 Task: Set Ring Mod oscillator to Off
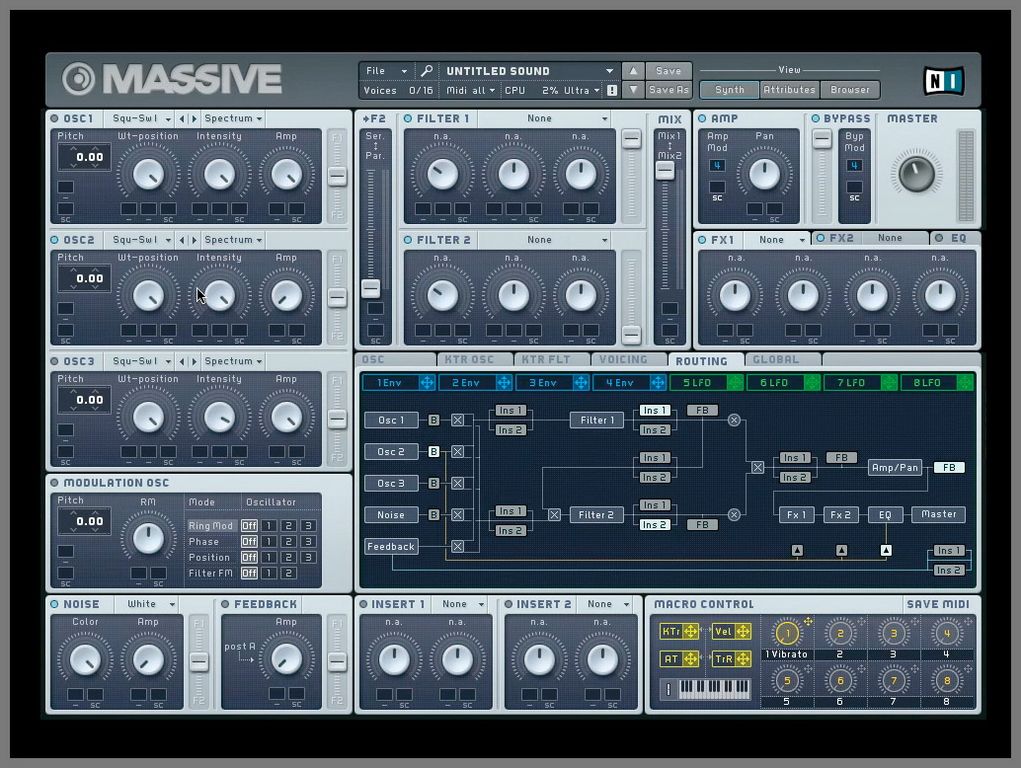tap(249, 526)
